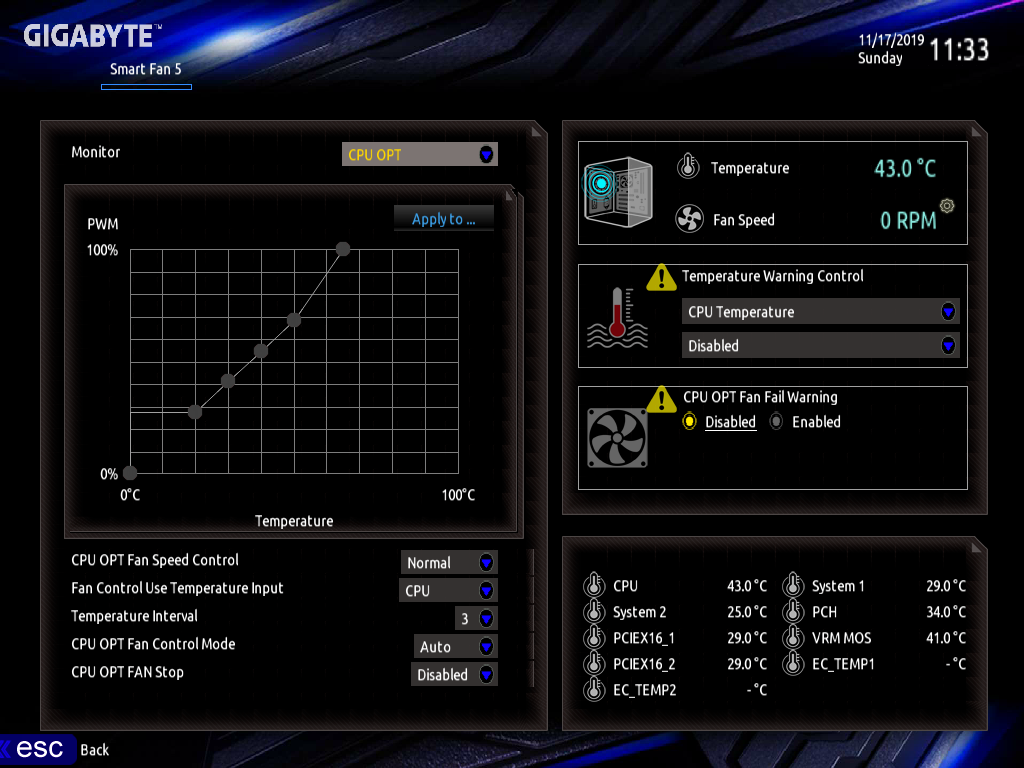This screenshot has width=1024, height=768.
Task: Click the 11:33 clock display
Action: coord(959,50)
